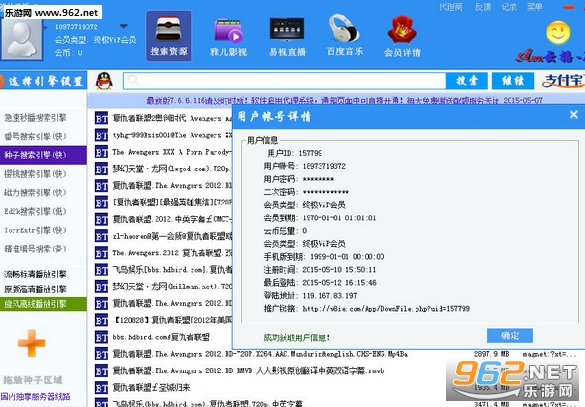Click the BT icon beside tyhg-999 result

[101, 135]
